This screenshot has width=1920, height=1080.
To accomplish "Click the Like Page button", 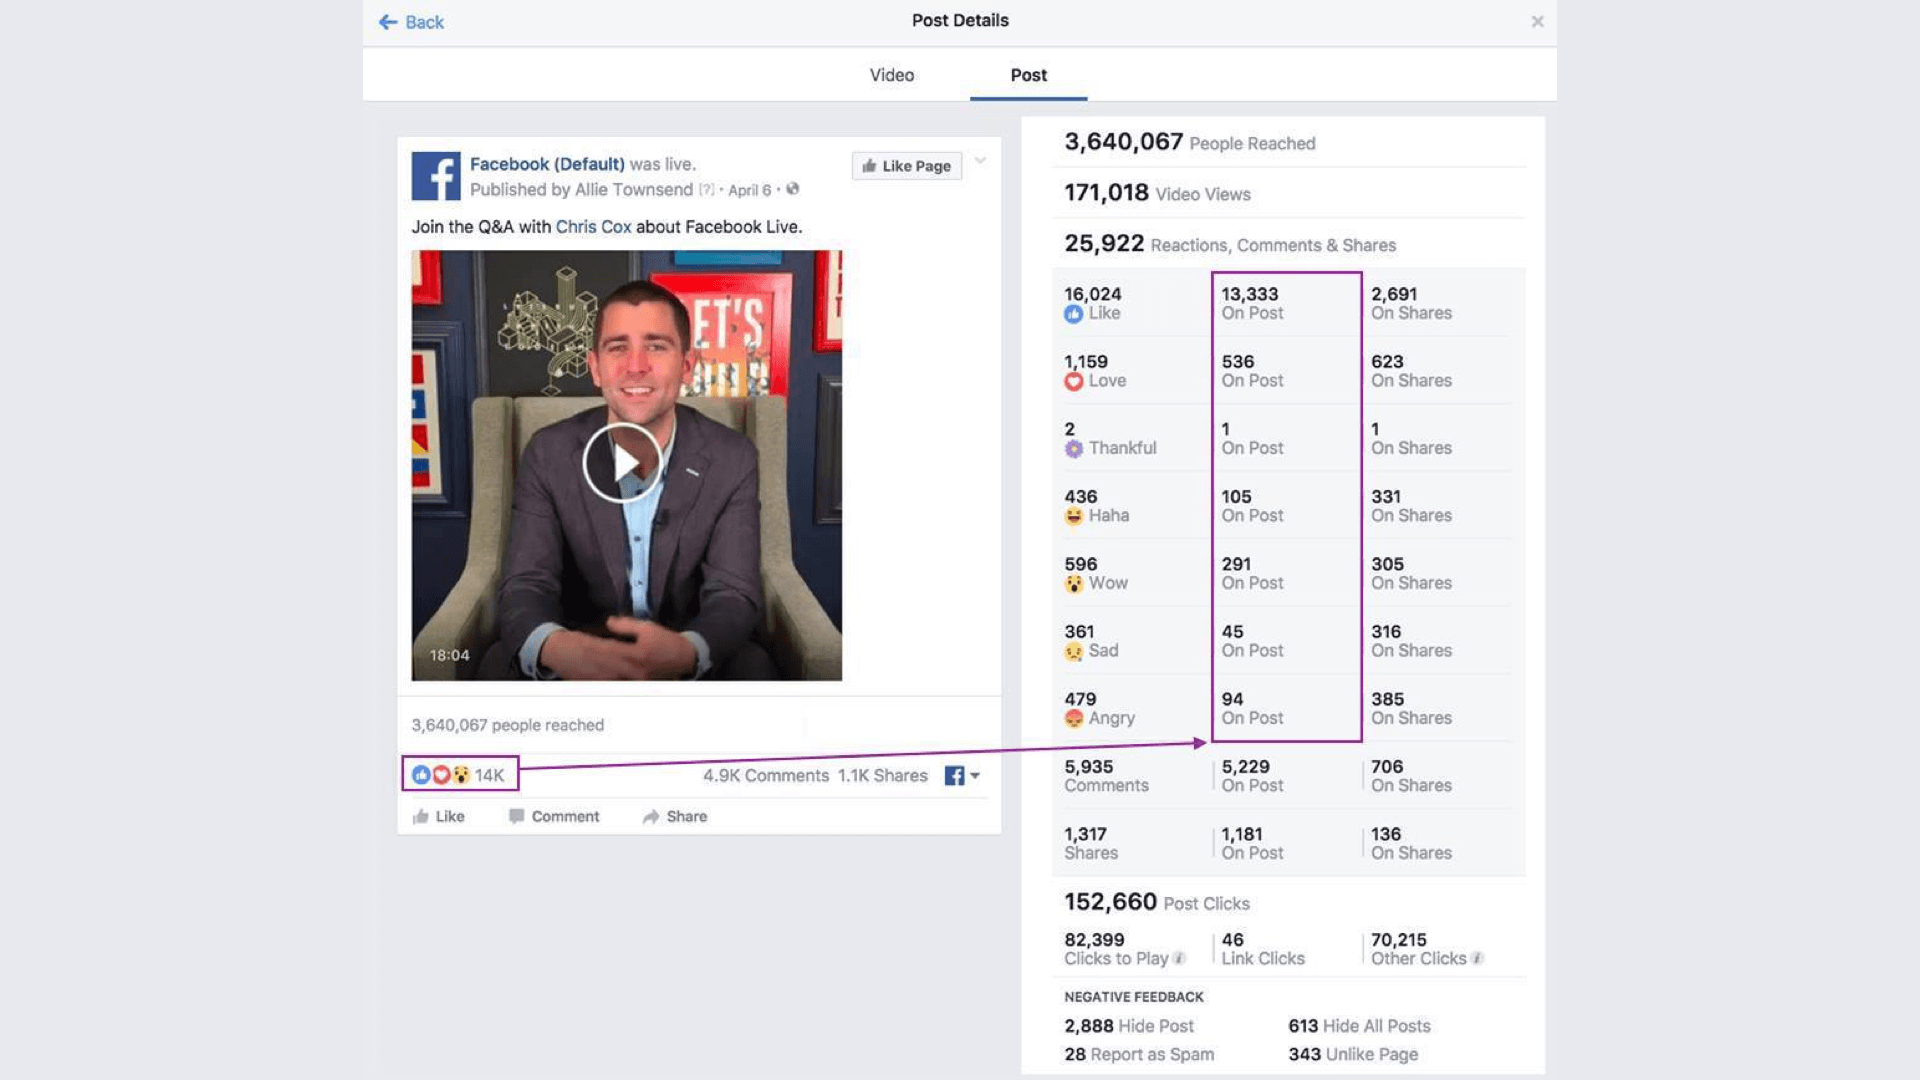I will (907, 165).
